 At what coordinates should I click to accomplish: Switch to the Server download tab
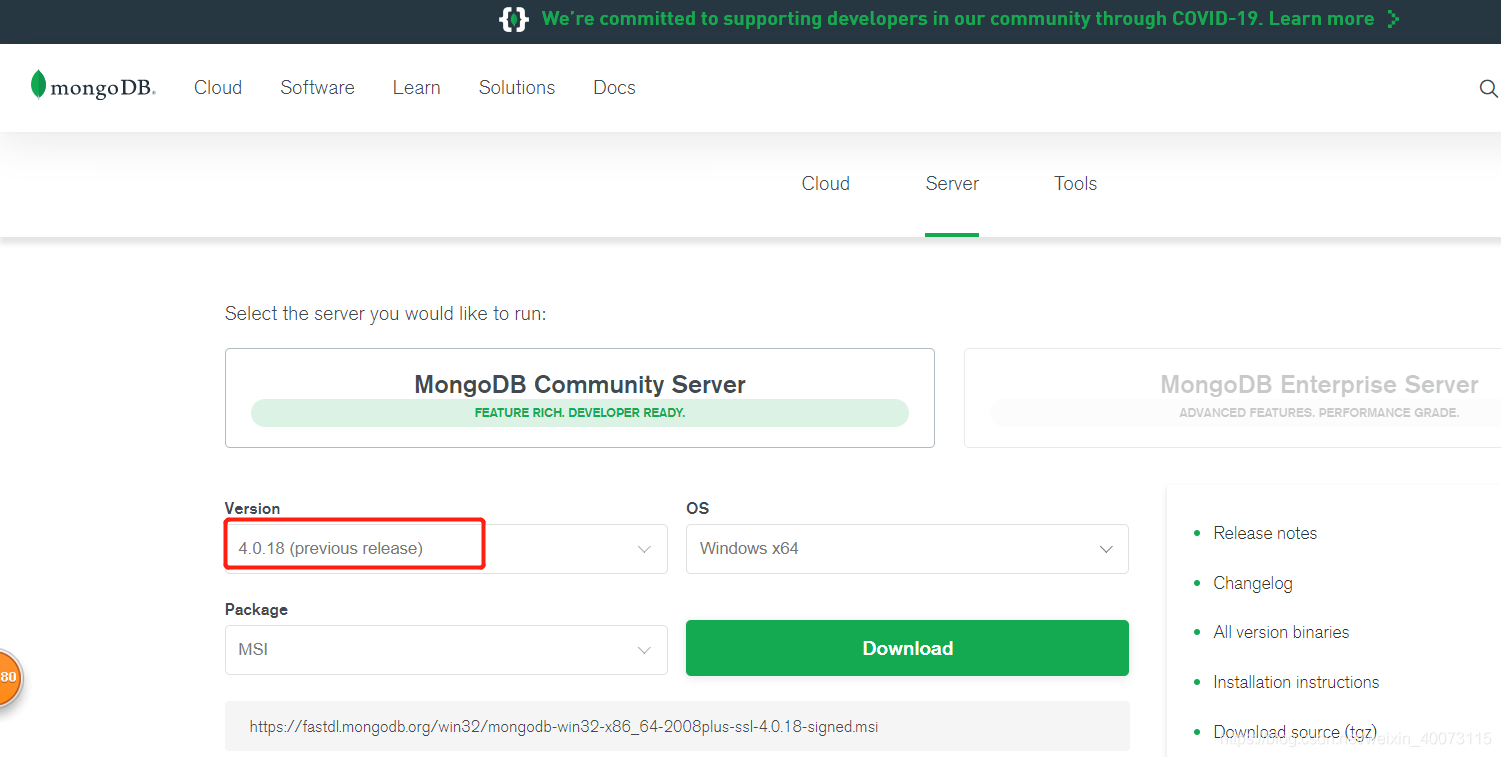(952, 184)
